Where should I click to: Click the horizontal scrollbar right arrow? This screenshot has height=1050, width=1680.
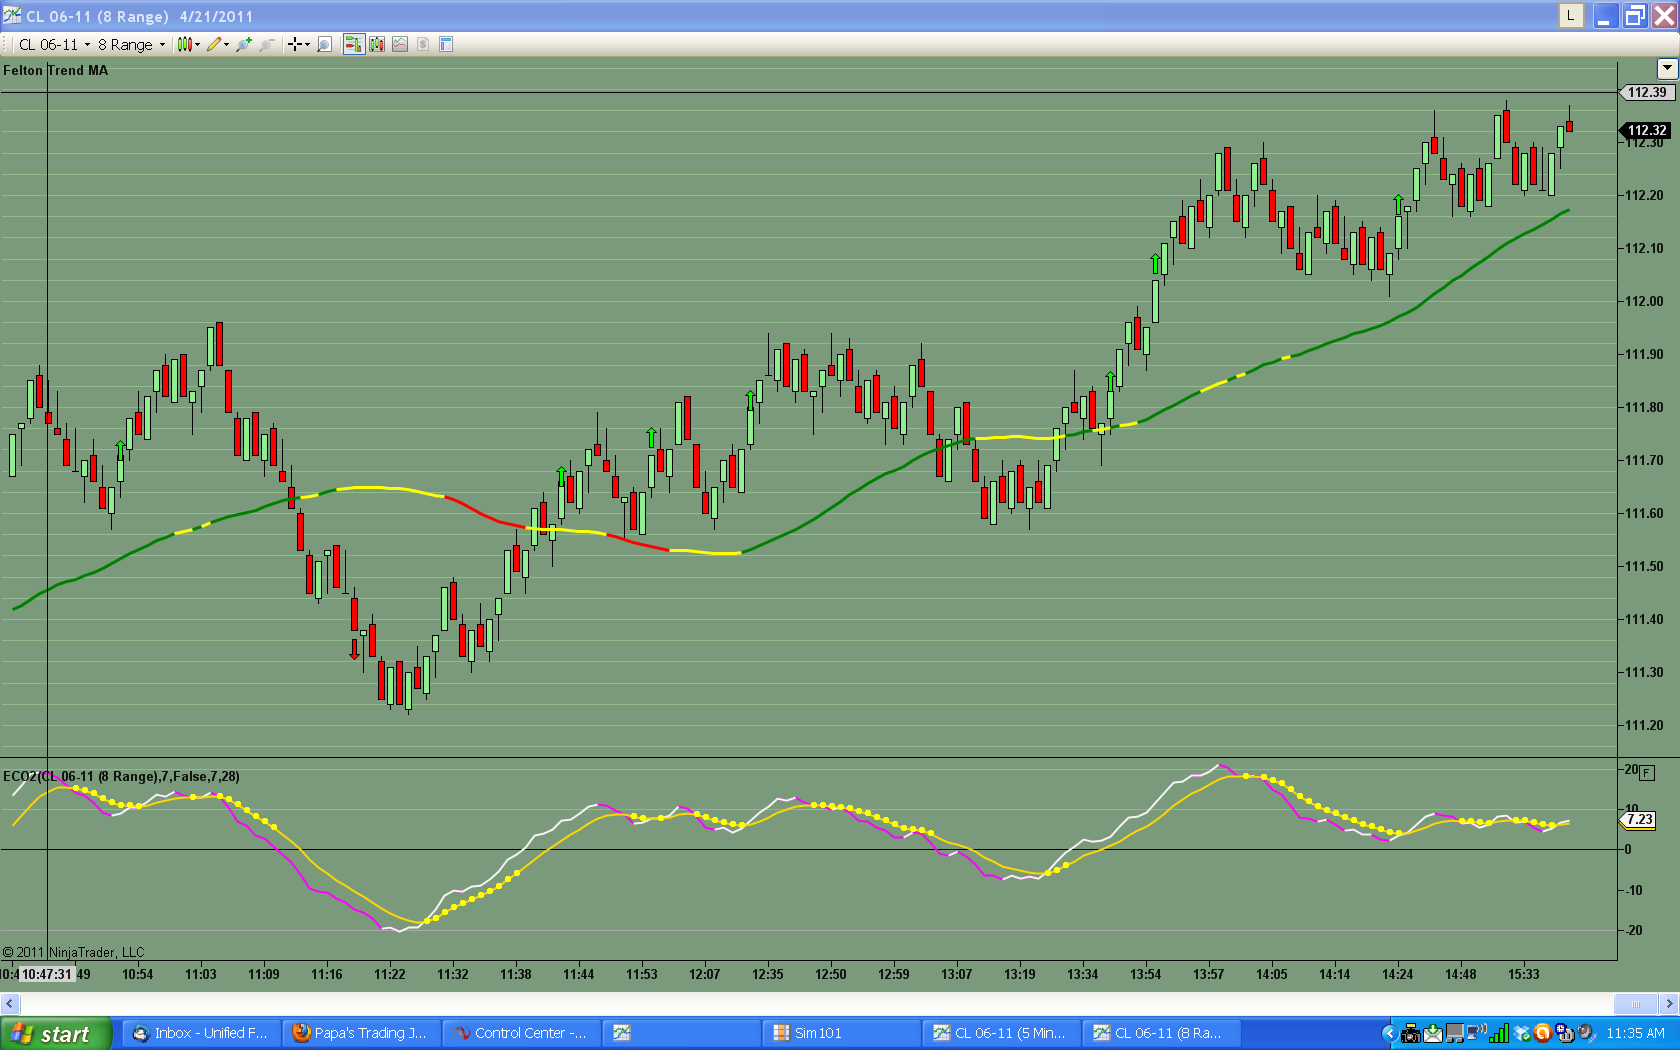click(1669, 1003)
